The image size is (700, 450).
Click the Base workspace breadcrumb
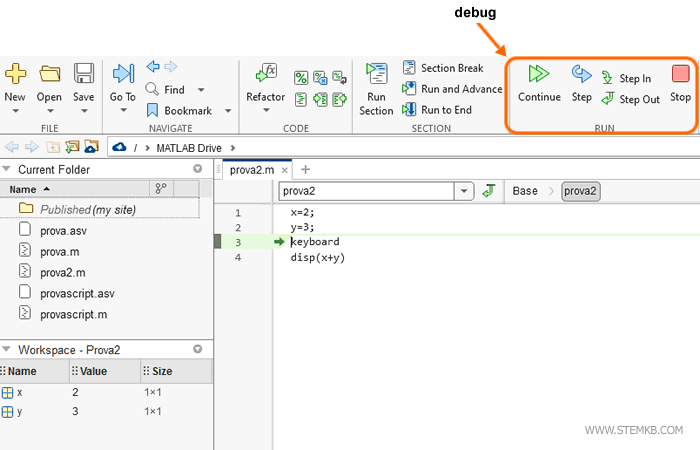524,191
